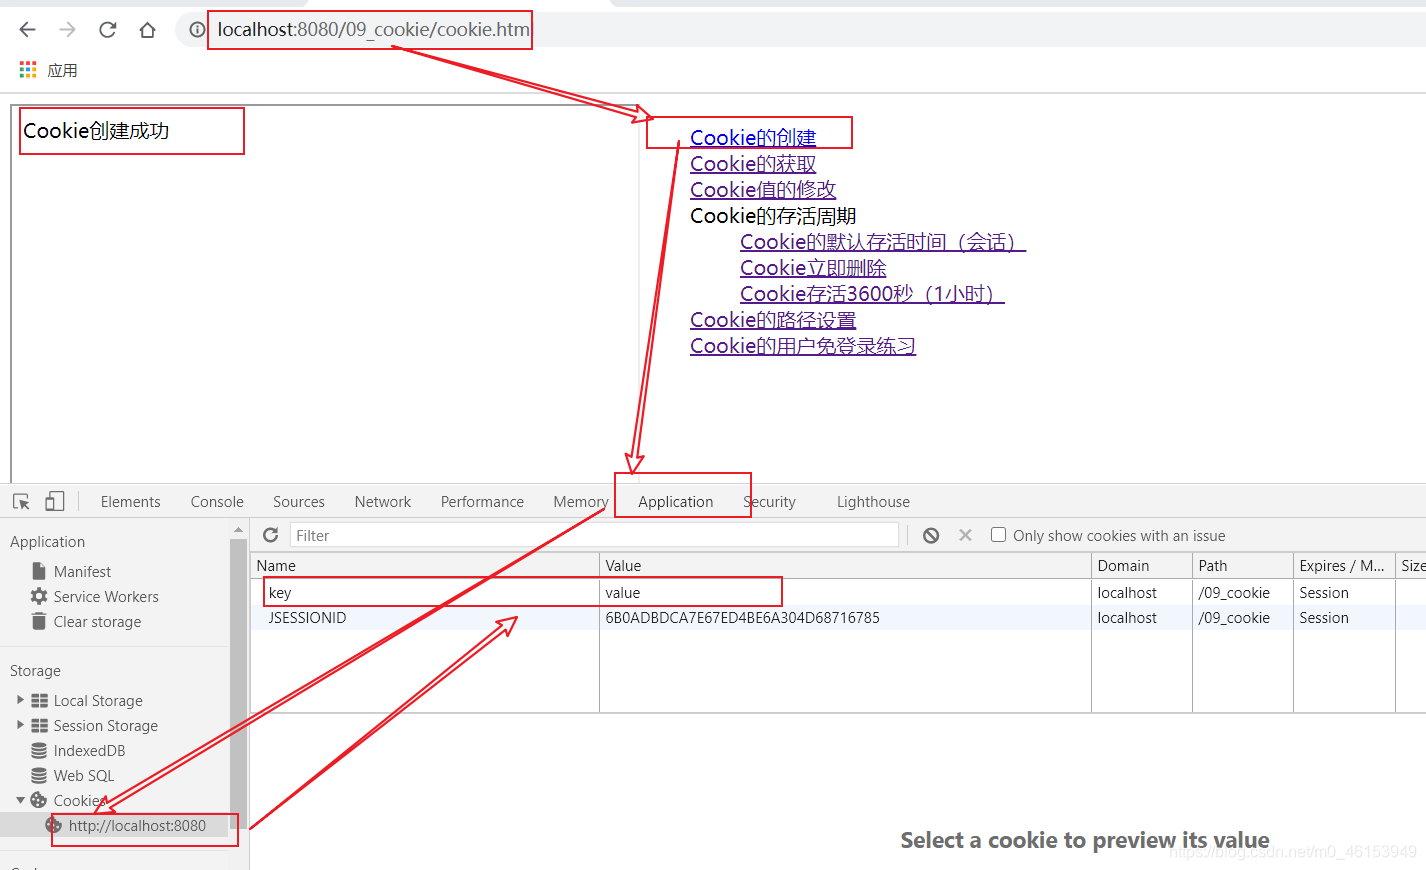Open the Cookie的创建 link
Screen dimensions: 1426x870
(753, 138)
